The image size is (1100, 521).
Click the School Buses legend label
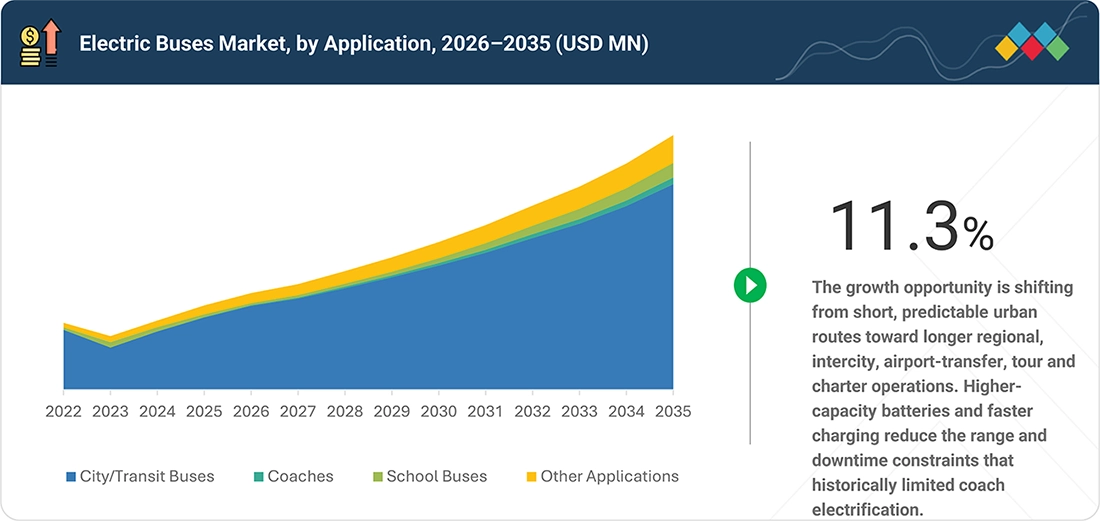[437, 477]
